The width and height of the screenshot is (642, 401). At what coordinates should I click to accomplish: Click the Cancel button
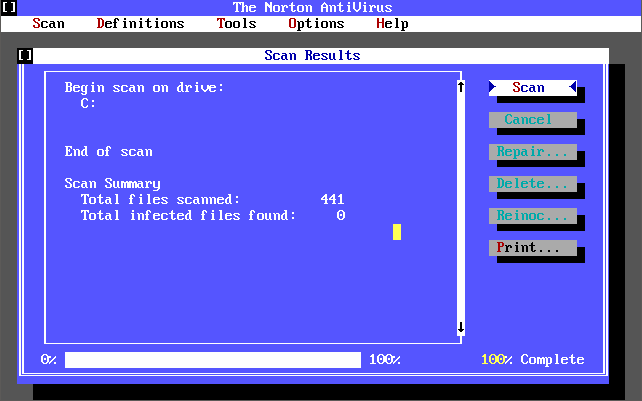532,120
